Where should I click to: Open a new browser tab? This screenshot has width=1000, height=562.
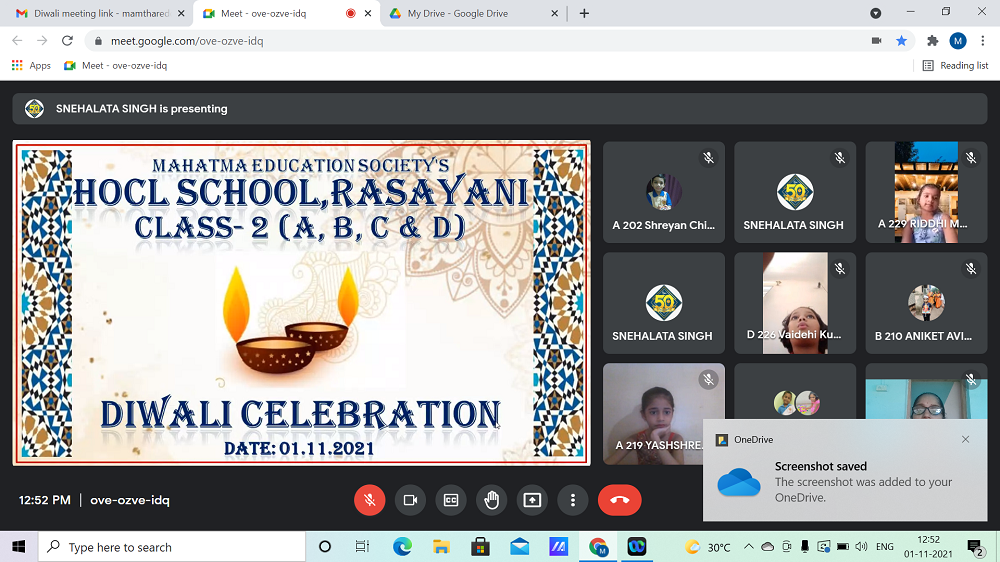[584, 13]
